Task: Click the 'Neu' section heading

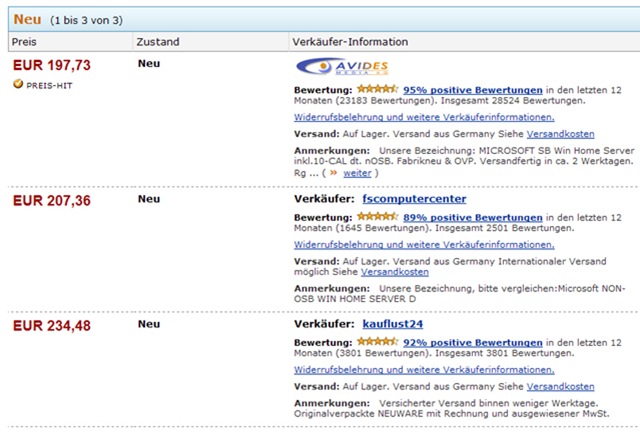Action: pos(27,19)
